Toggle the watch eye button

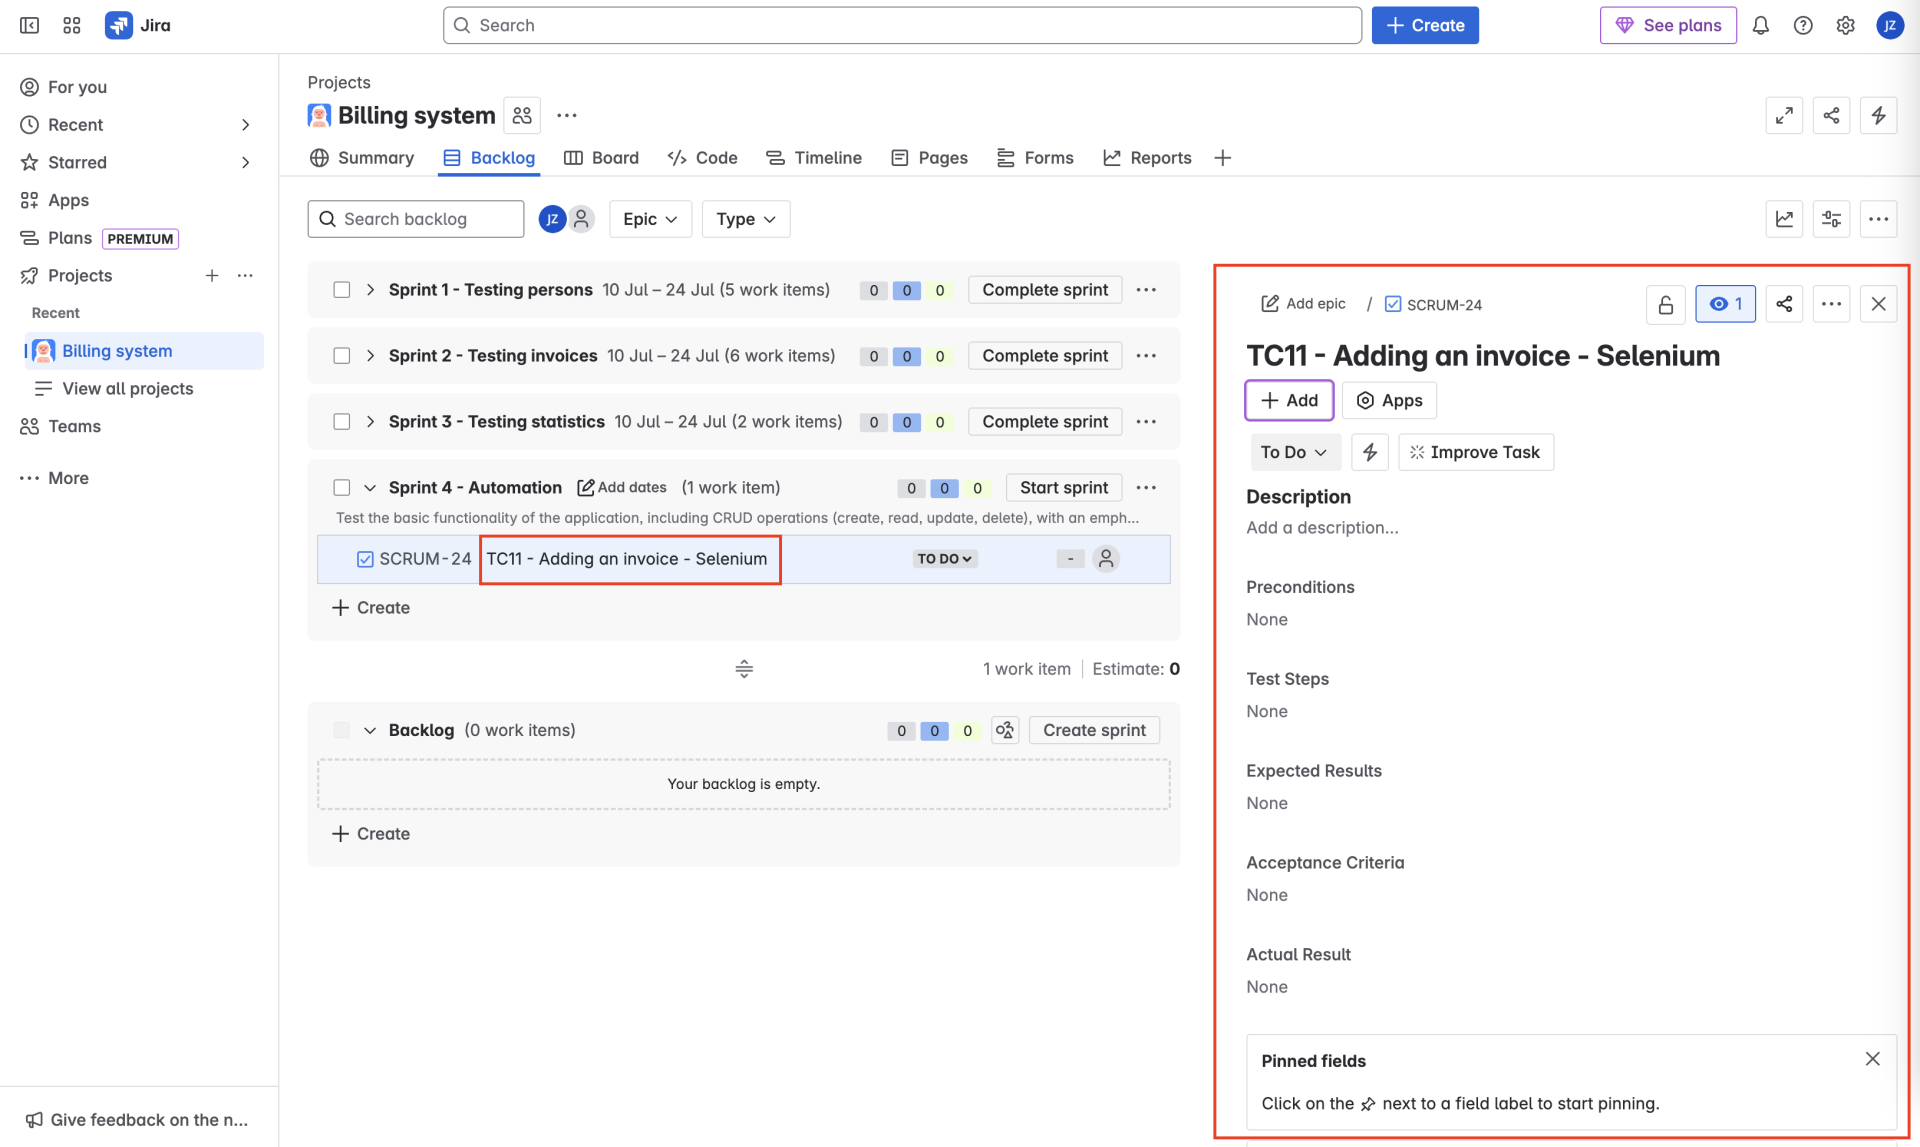tap(1725, 304)
